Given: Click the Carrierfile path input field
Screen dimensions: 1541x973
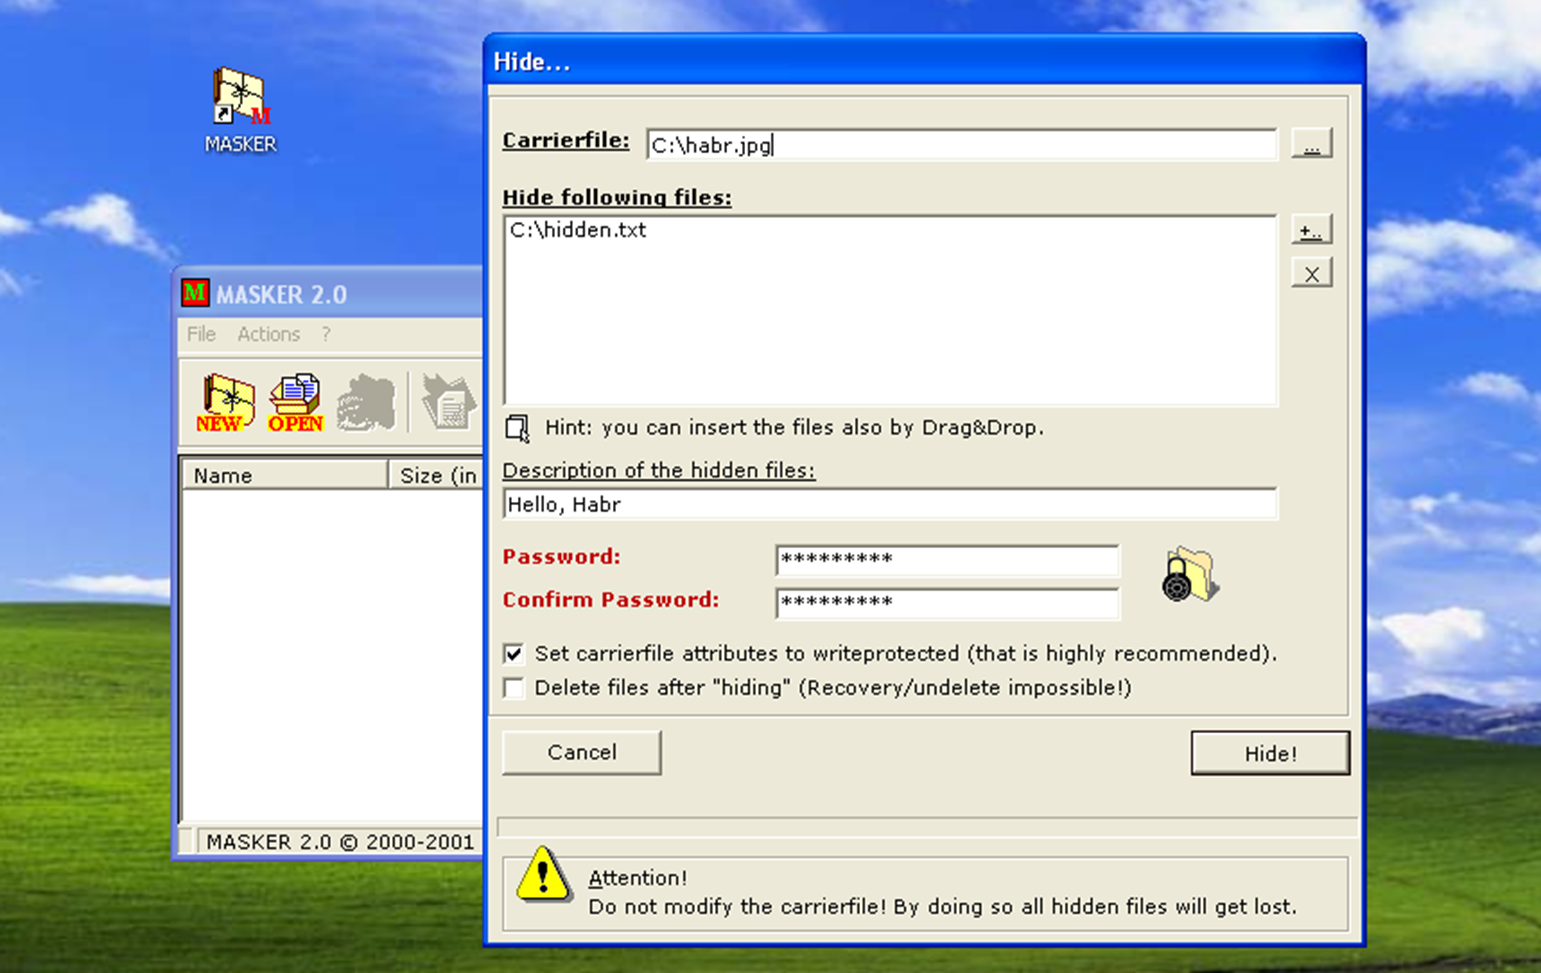Looking at the screenshot, I should 962,145.
